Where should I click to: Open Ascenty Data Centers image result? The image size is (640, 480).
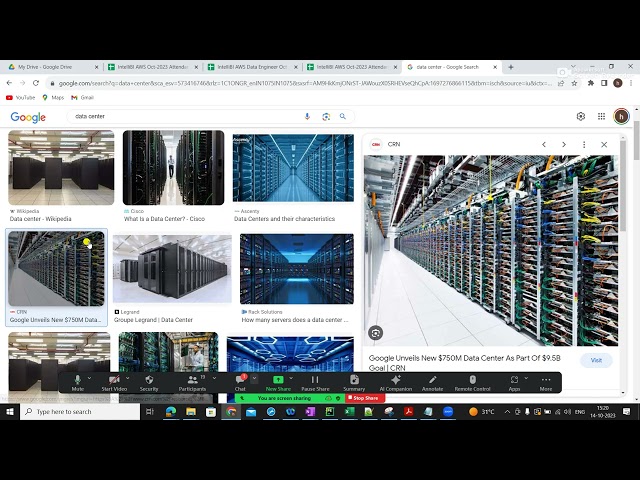293,168
